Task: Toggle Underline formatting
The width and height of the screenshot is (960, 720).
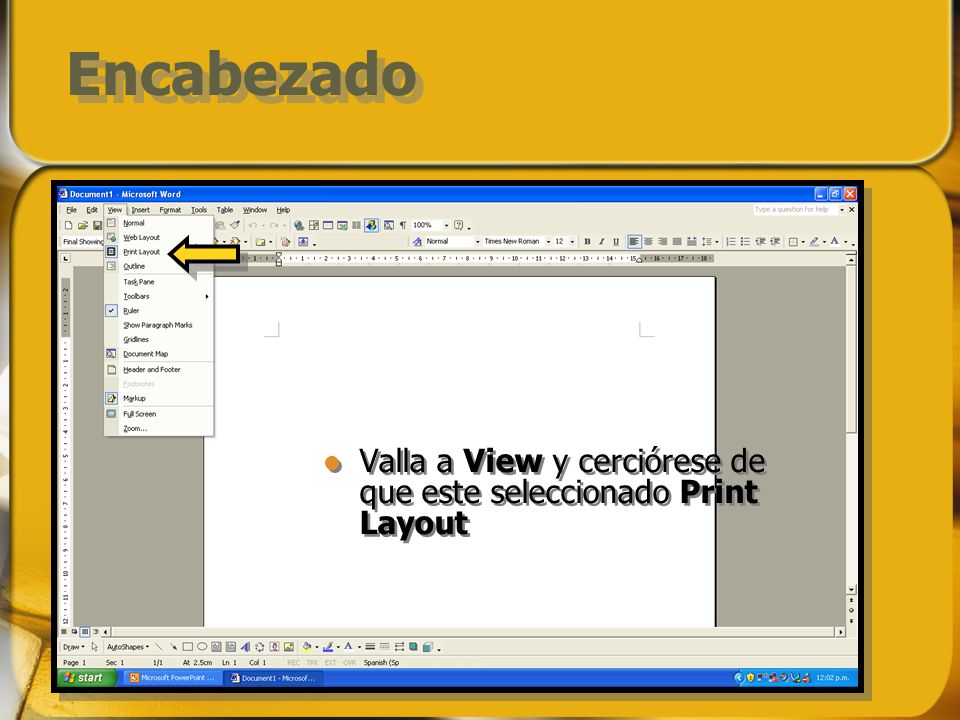Action: coord(616,242)
